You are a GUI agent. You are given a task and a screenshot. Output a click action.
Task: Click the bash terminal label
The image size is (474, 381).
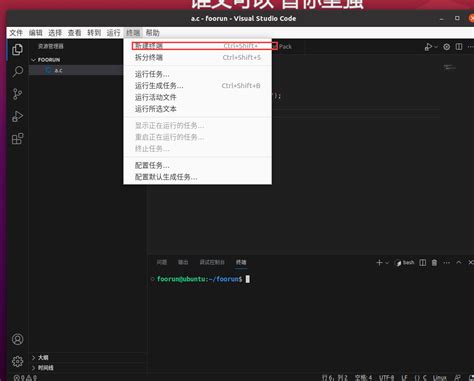coord(409,263)
